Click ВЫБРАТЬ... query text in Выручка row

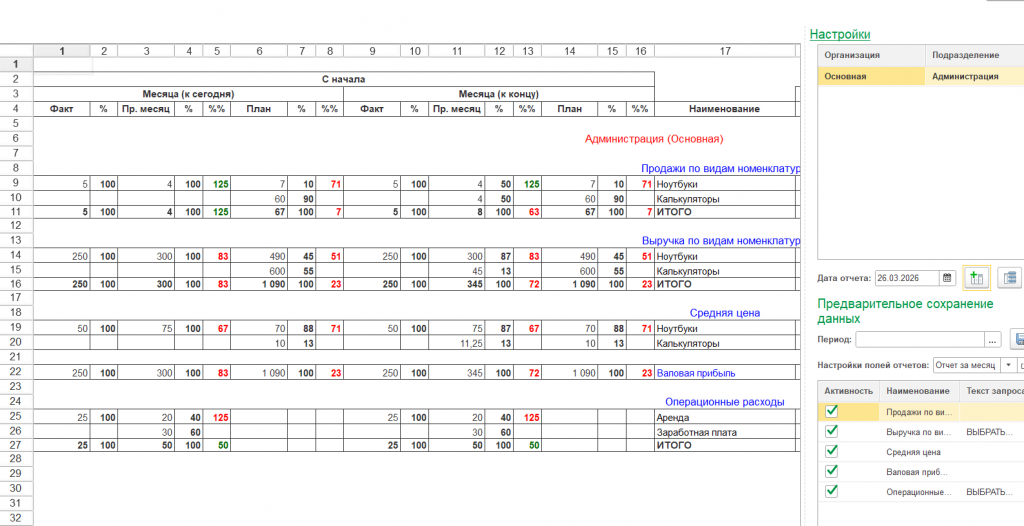[x=991, y=432]
